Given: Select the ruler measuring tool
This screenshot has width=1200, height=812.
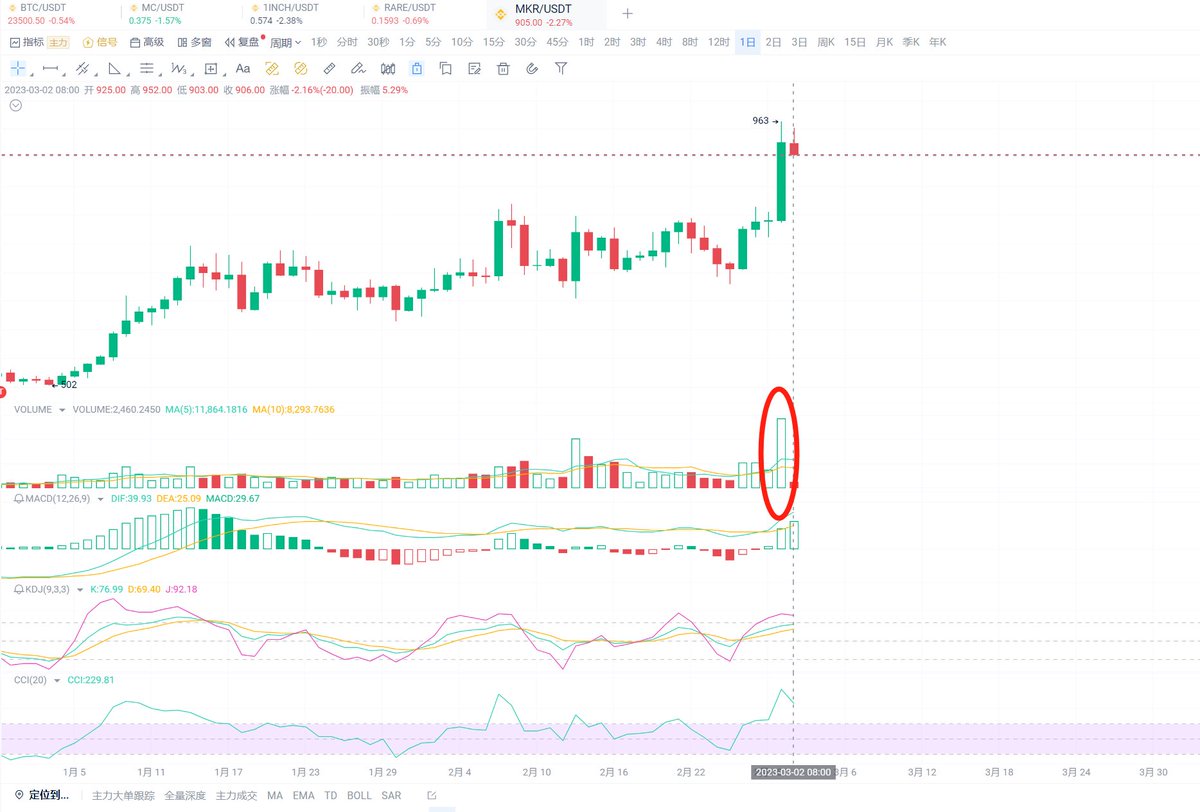Looking at the screenshot, I should click(329, 68).
